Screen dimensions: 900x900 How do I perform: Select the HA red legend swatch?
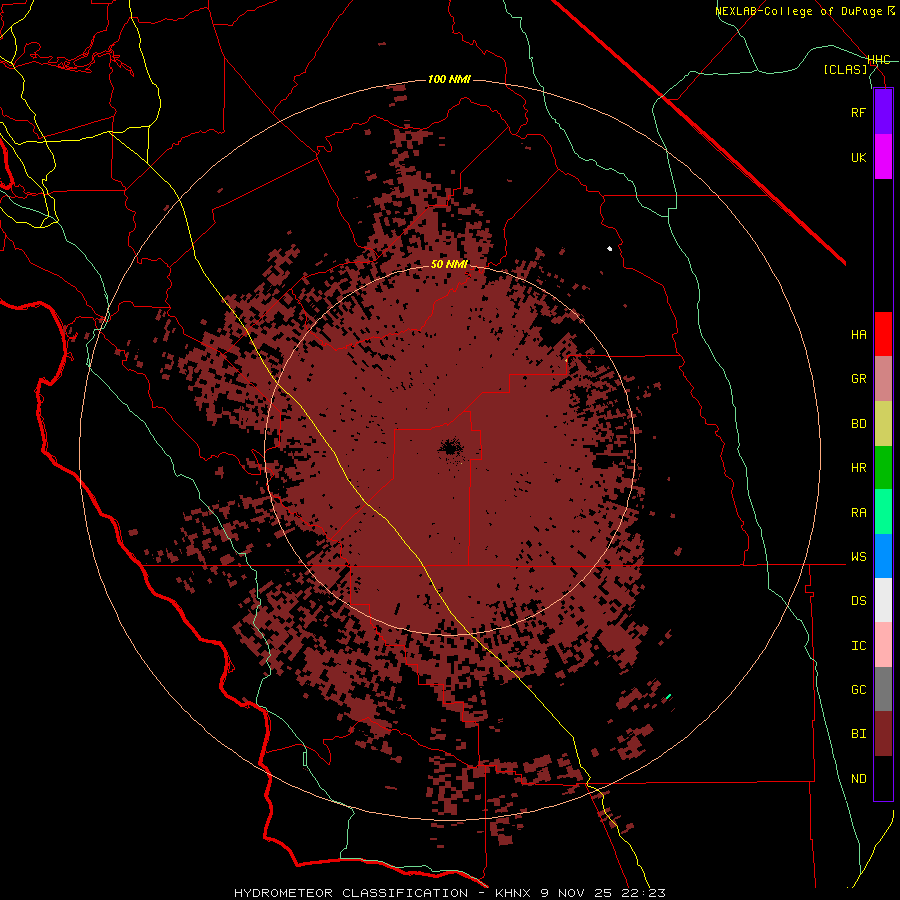[x=883, y=334]
